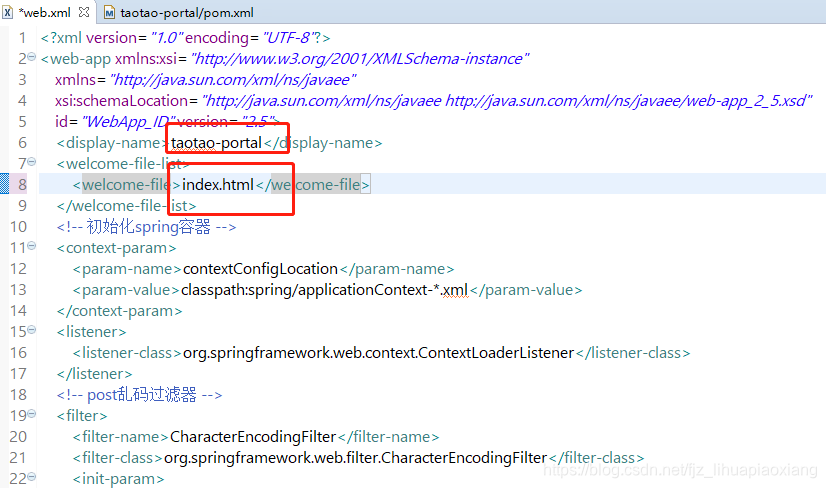Click the Maven icon on pom.xml tab

point(109,13)
